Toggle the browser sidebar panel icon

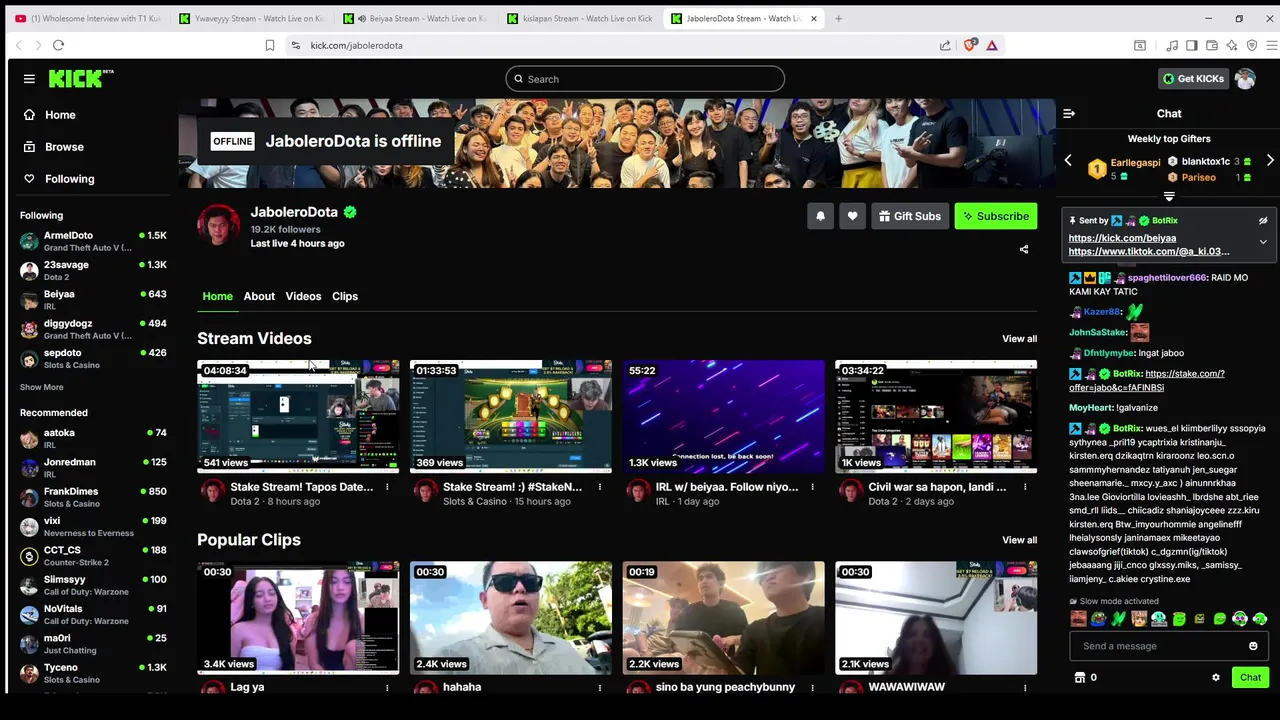1192,45
